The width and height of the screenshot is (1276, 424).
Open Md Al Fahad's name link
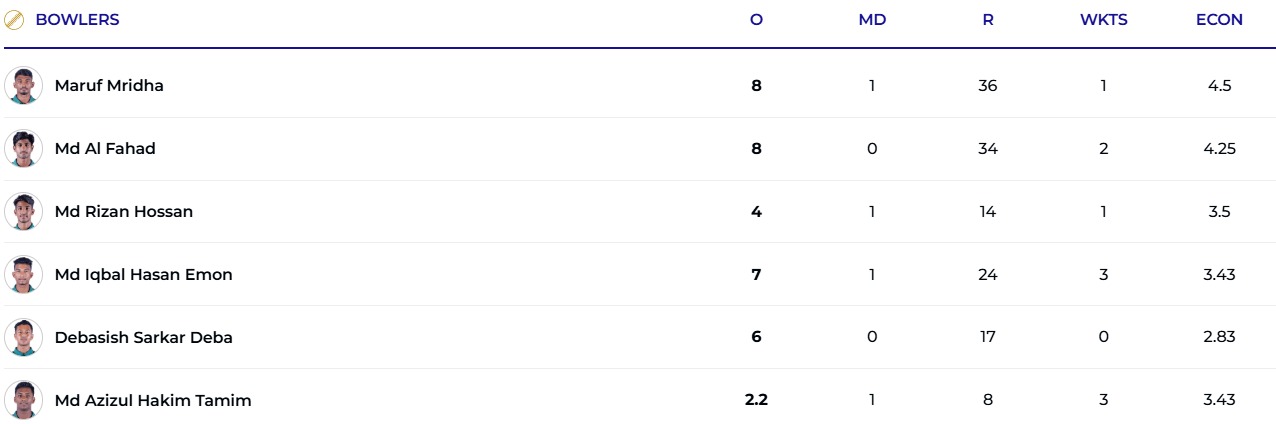point(105,149)
